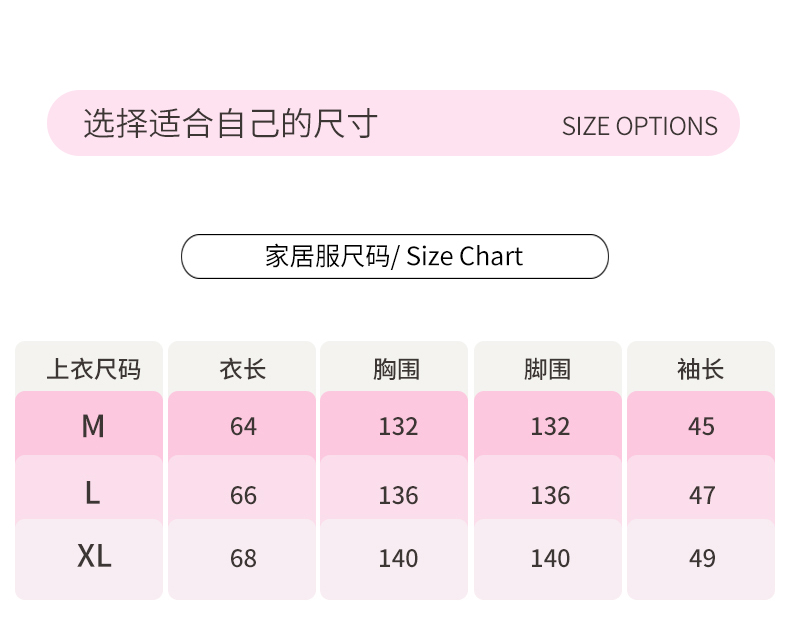Image resolution: width=790 pixels, height=635 pixels.
Task: Pick the XL size row label
Action: (94, 557)
